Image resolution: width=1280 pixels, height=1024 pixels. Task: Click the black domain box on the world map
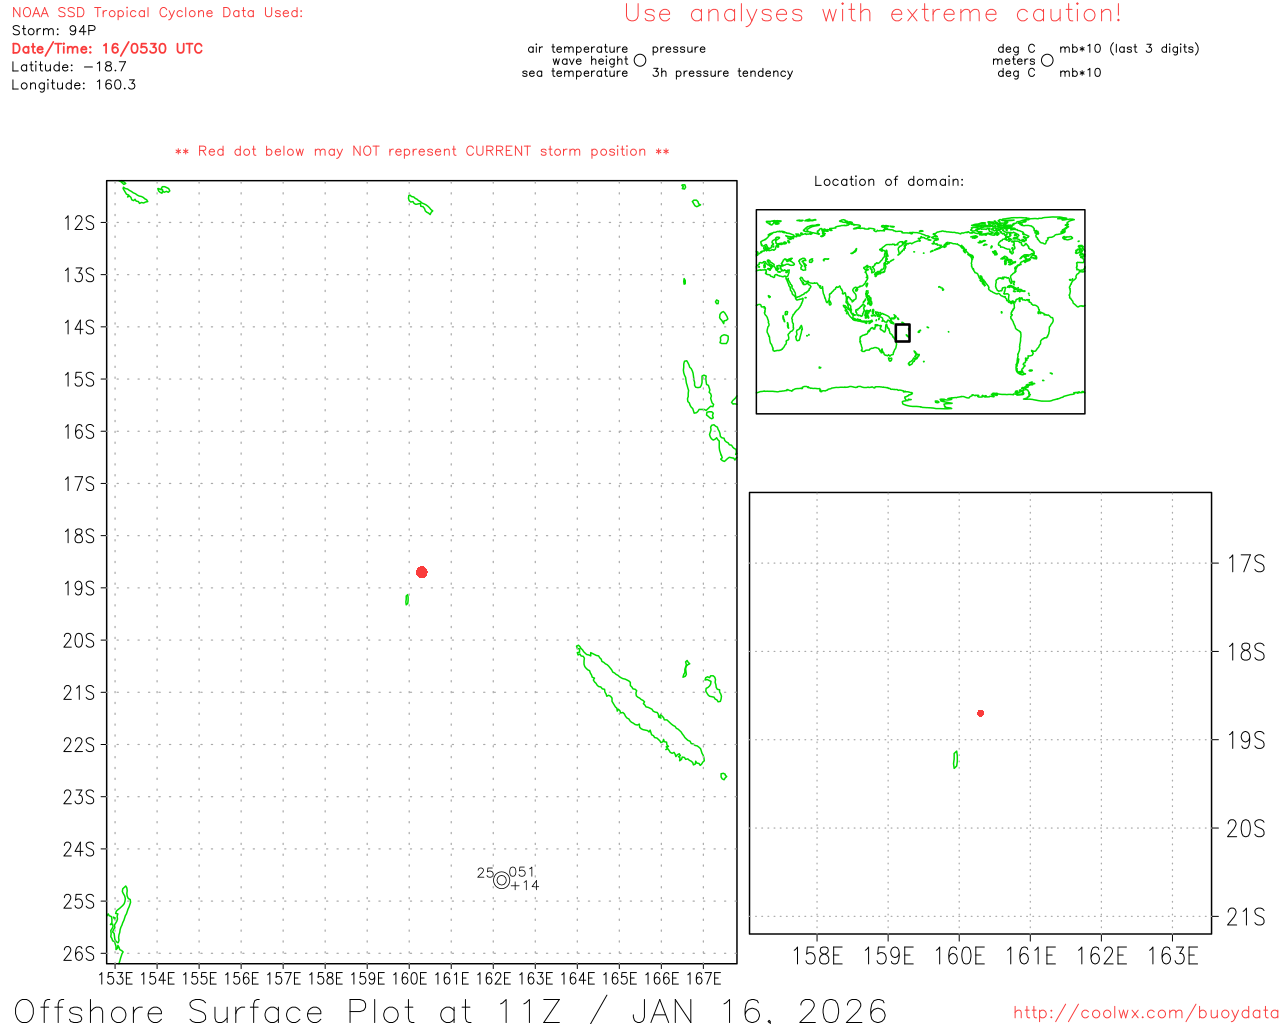902,333
